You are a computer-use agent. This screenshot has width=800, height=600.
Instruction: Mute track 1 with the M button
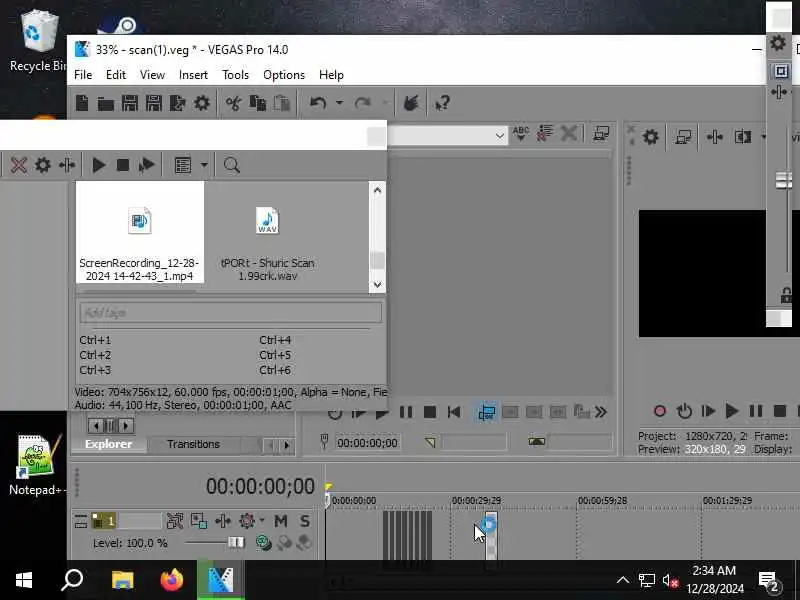281,521
